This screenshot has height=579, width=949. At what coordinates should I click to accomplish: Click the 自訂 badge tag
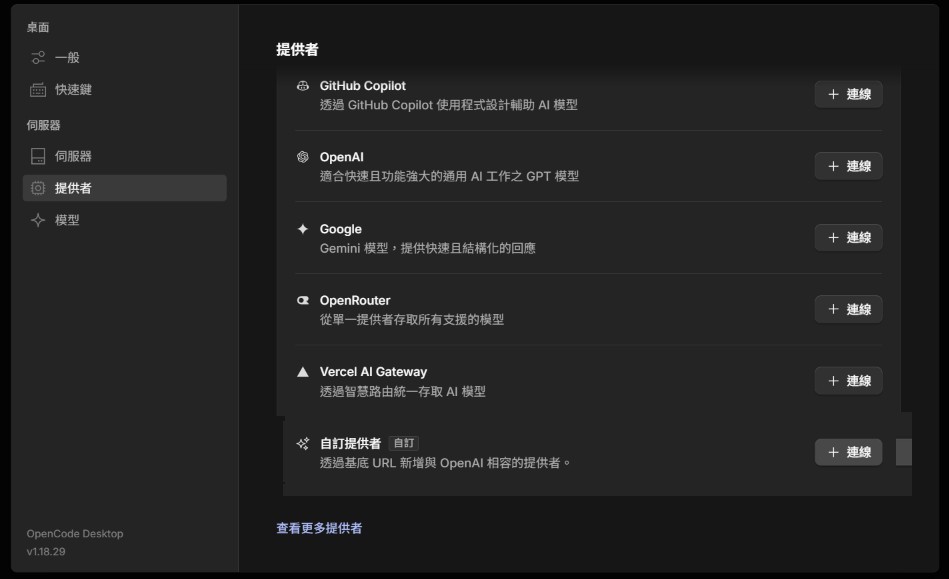[x=404, y=443]
